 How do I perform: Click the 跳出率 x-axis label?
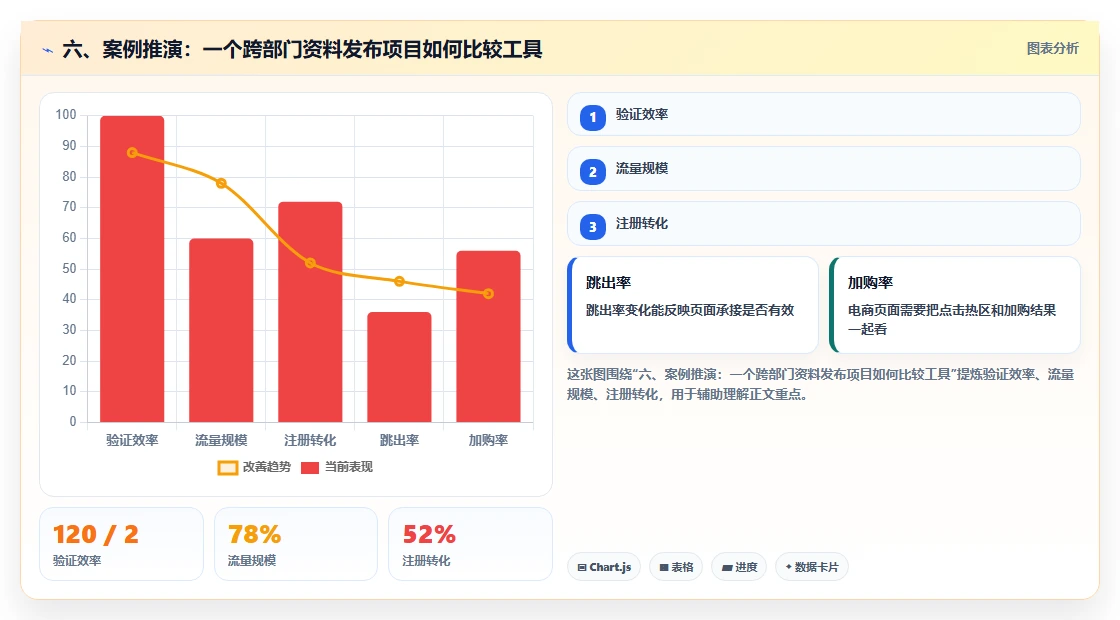(399, 440)
